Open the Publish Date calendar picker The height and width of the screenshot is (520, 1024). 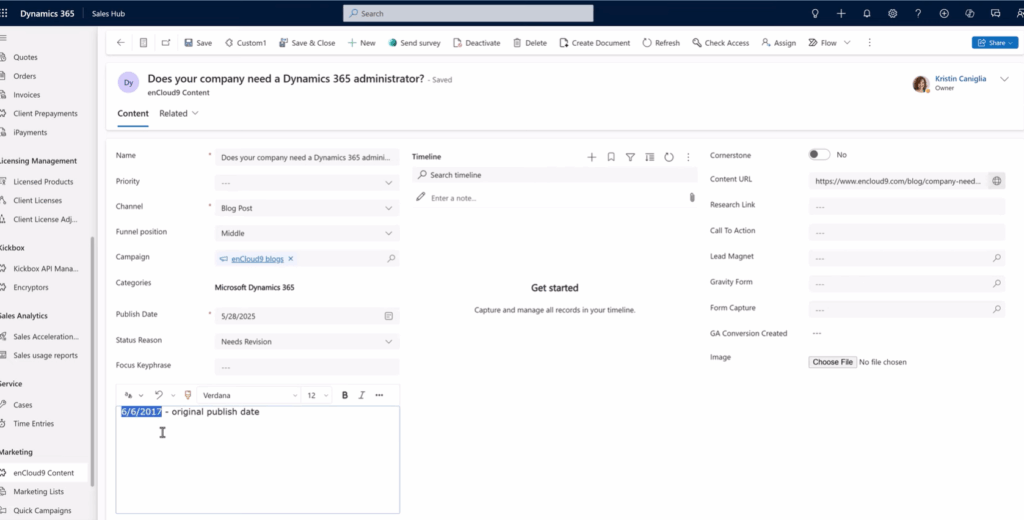(x=389, y=316)
